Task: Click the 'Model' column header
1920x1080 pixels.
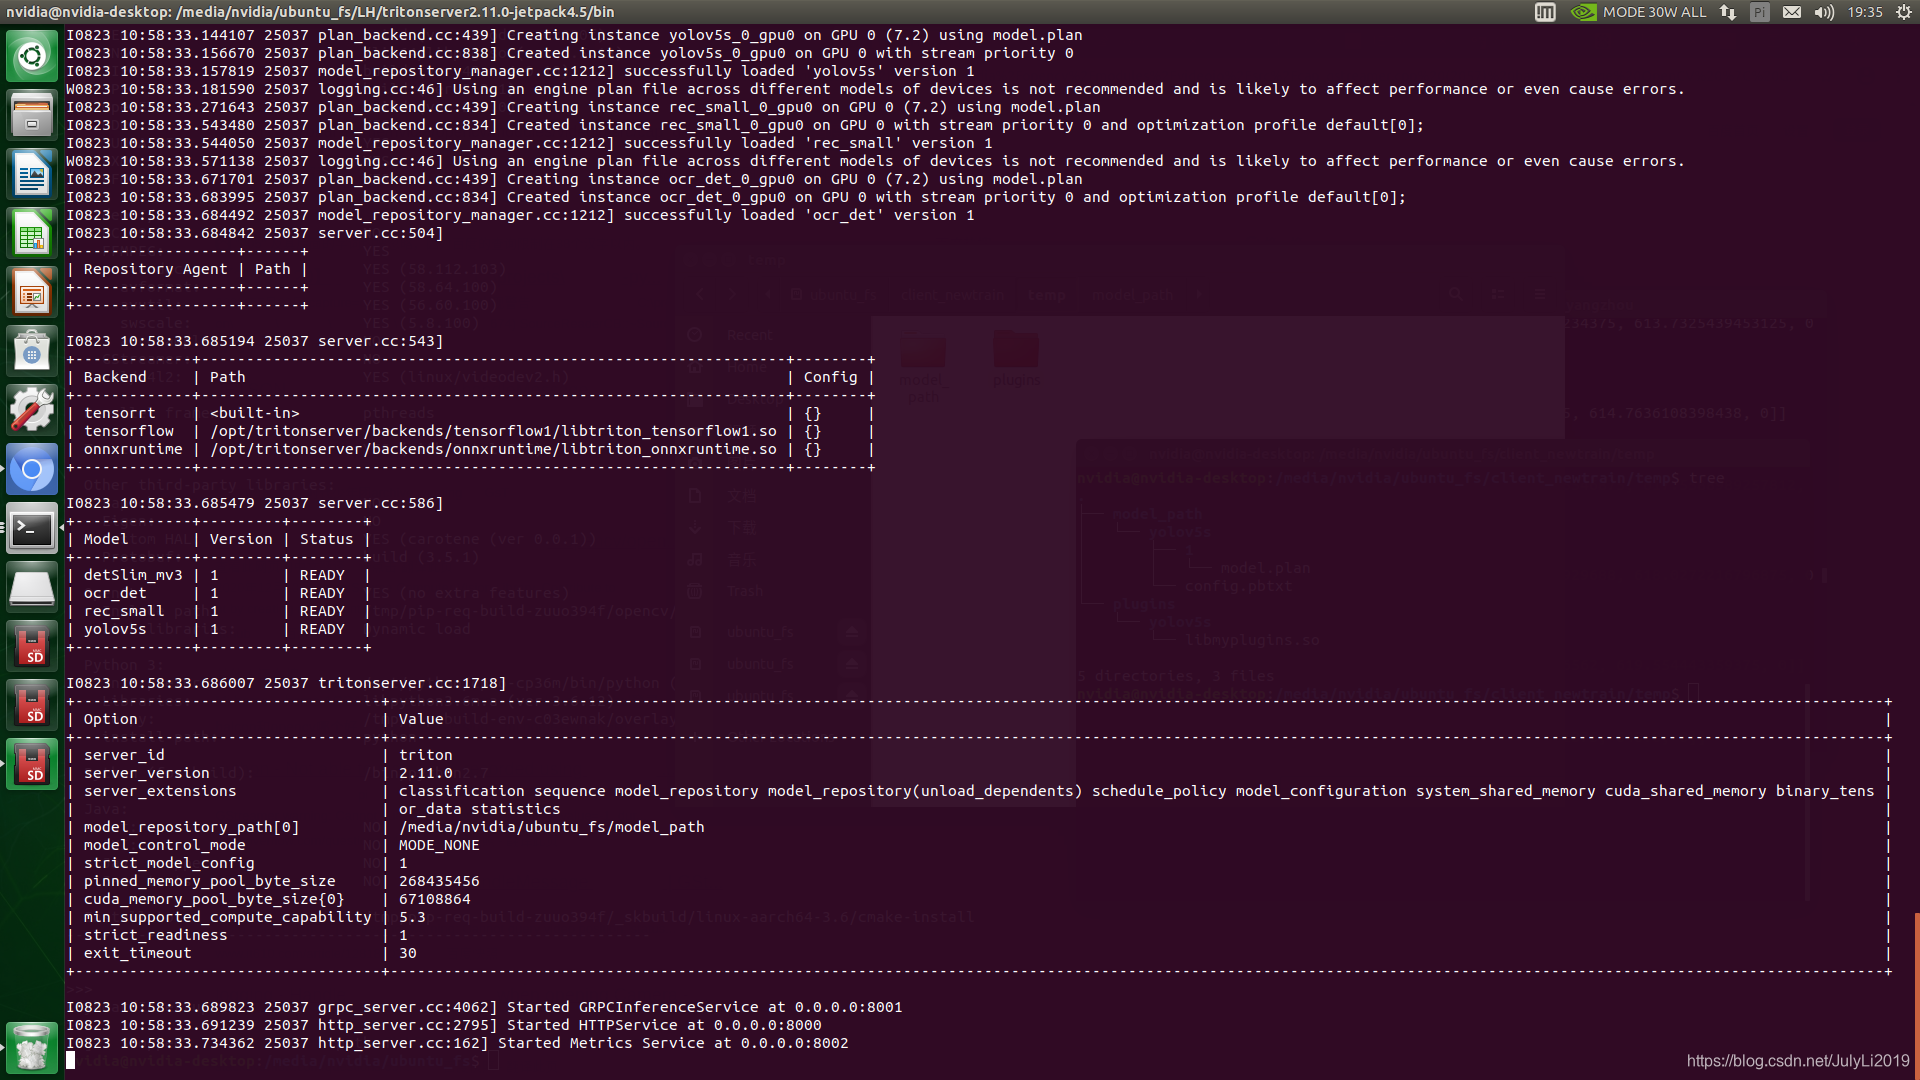Action: pyautogui.click(x=106, y=539)
